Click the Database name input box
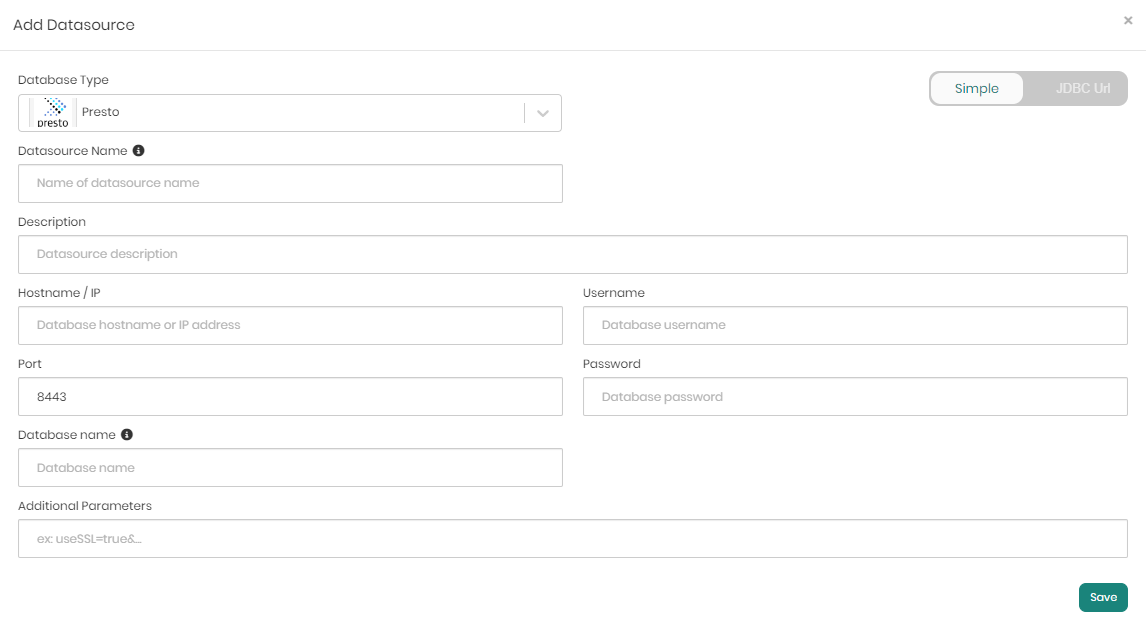This screenshot has width=1146, height=627. tap(290, 468)
